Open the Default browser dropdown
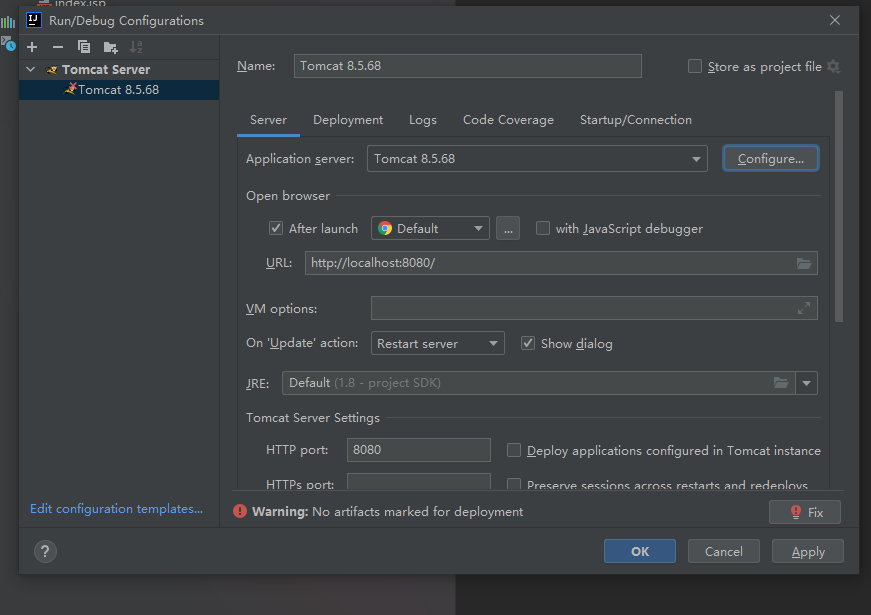 coord(430,228)
